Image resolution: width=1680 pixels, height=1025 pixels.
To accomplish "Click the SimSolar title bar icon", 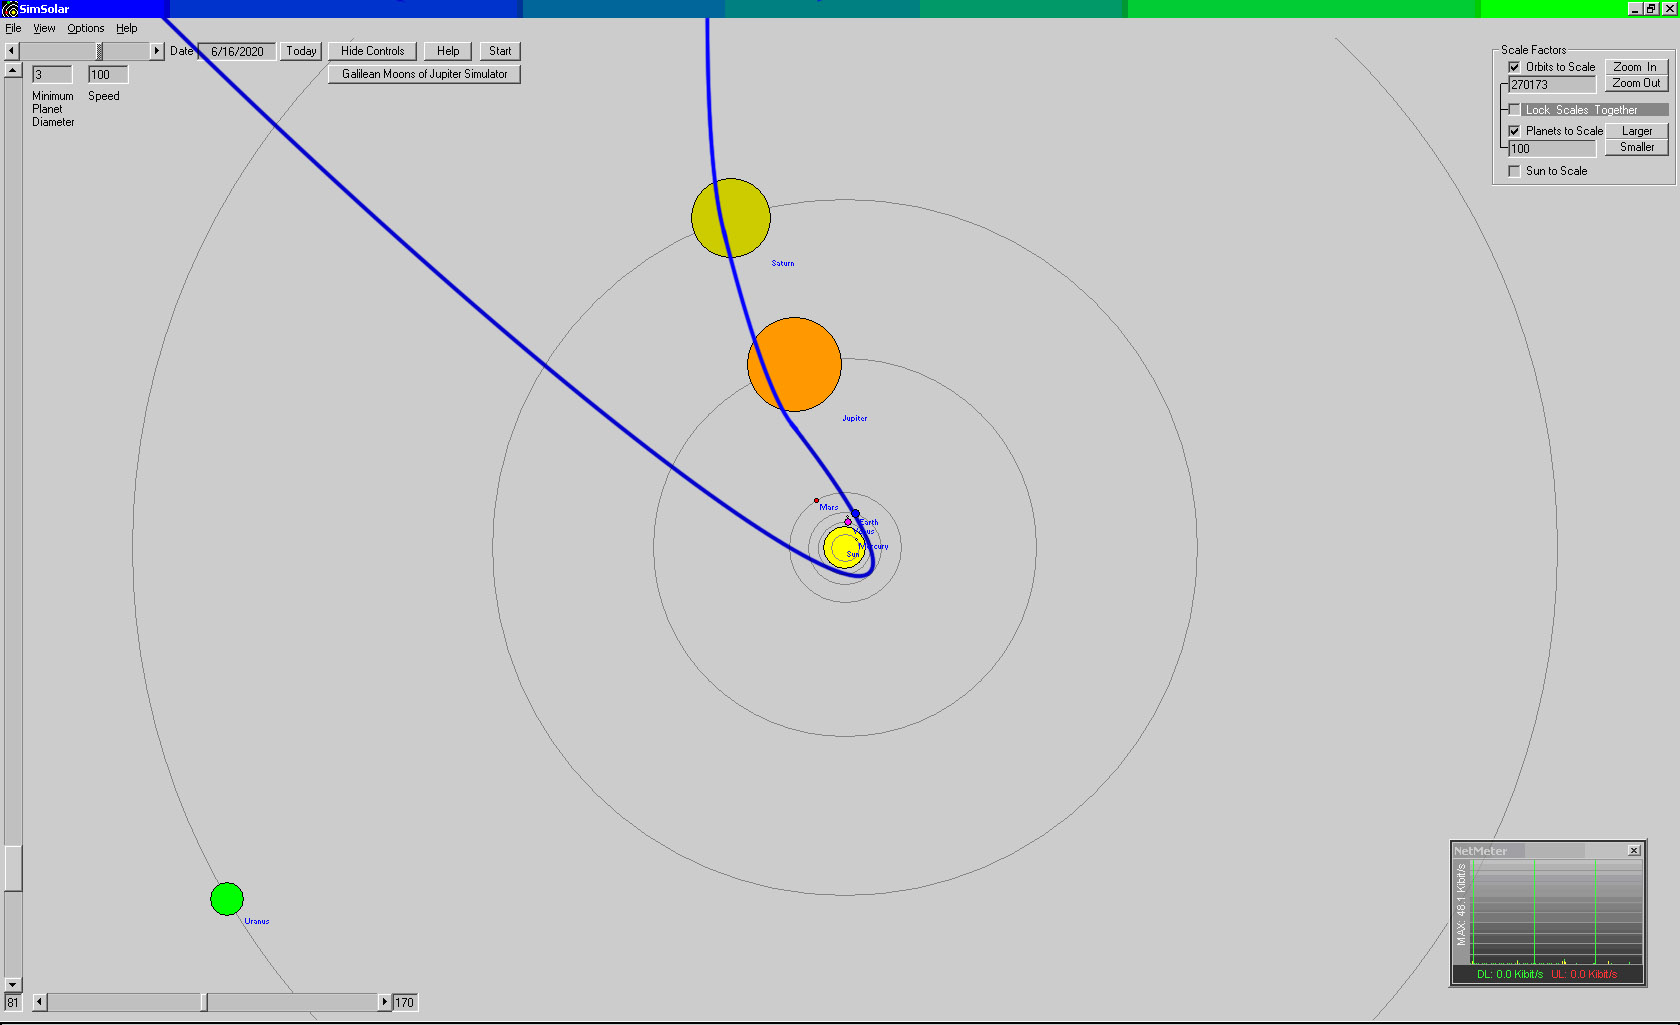I will coord(10,9).
